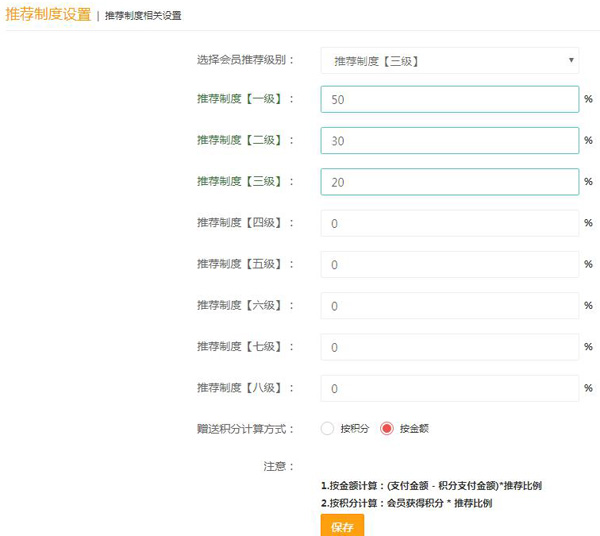Viewport: 600px width, 536px height.
Task: Focus the 推荐制度【五级】 input field
Action: point(449,264)
